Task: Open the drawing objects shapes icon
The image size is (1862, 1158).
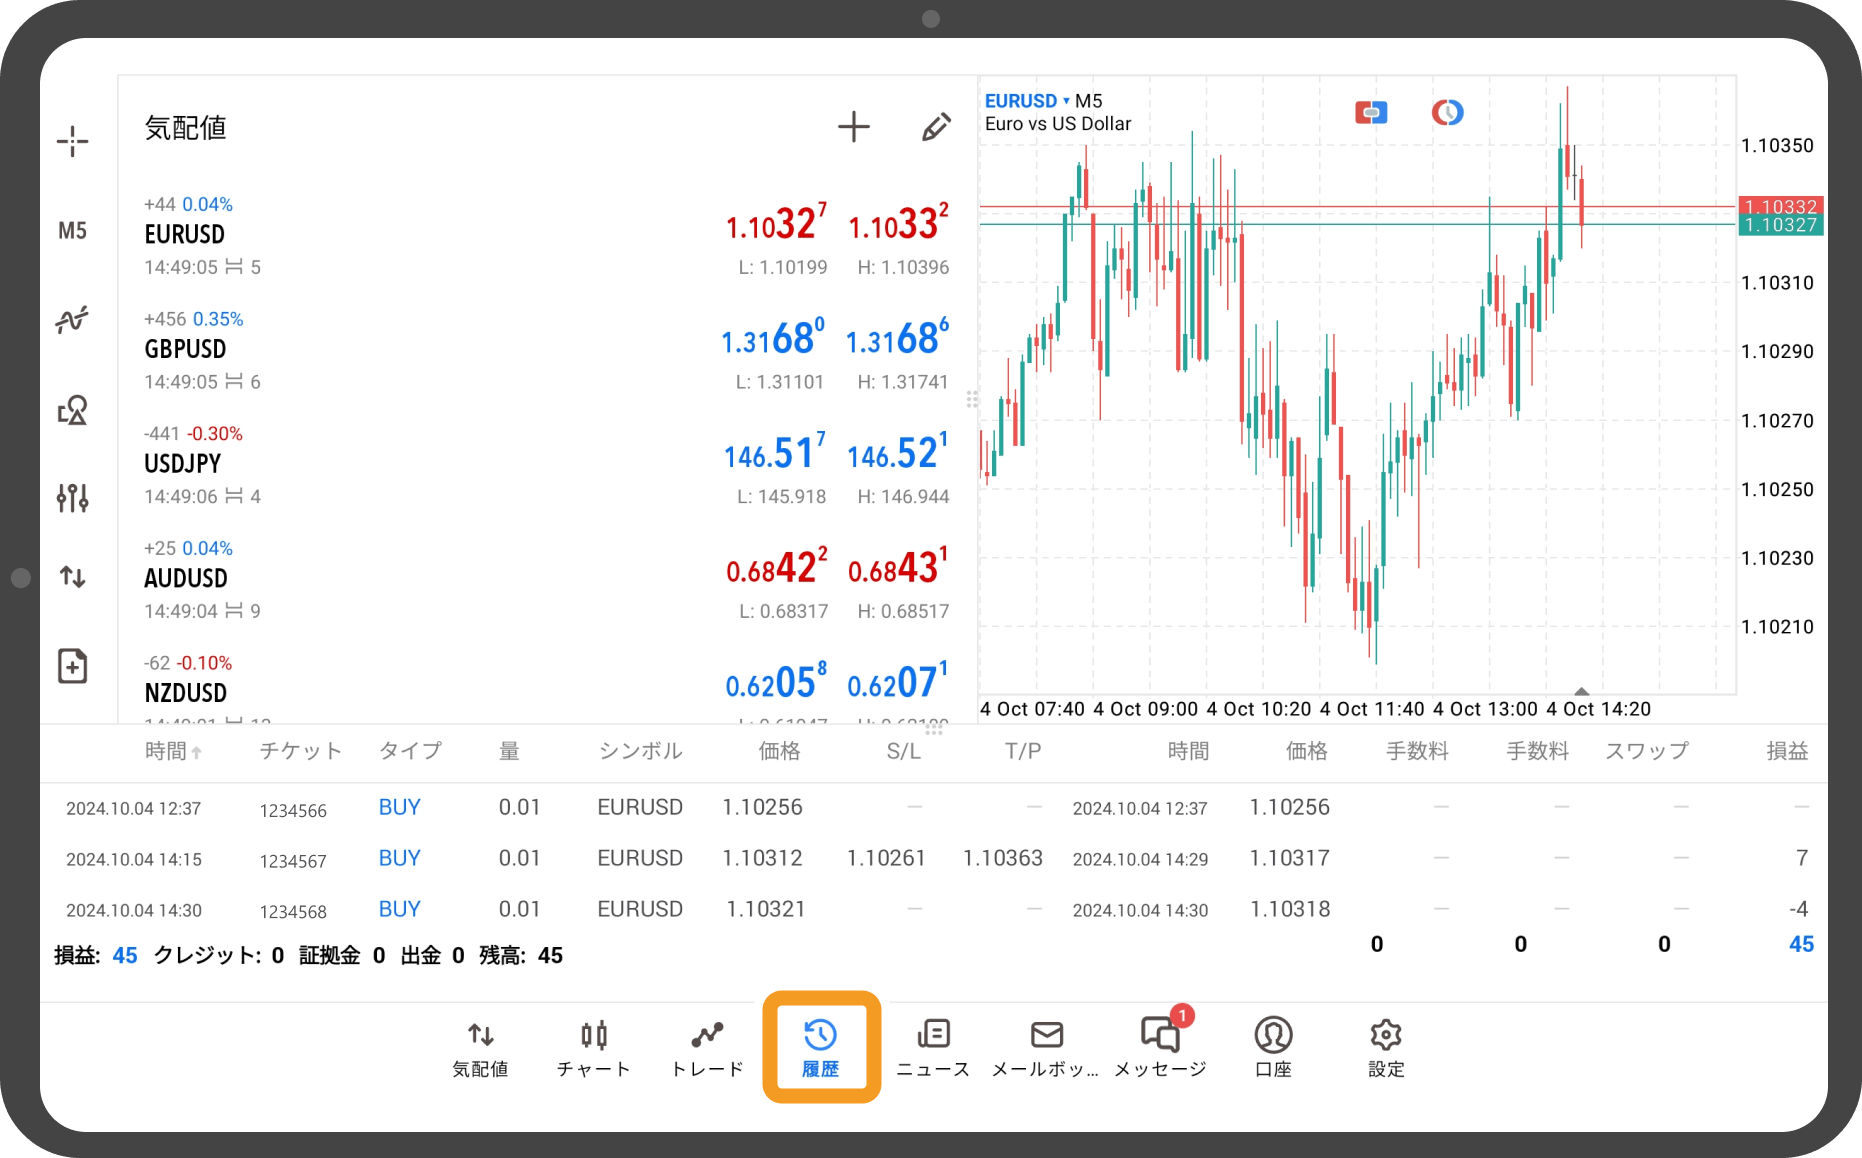Action: 72,410
